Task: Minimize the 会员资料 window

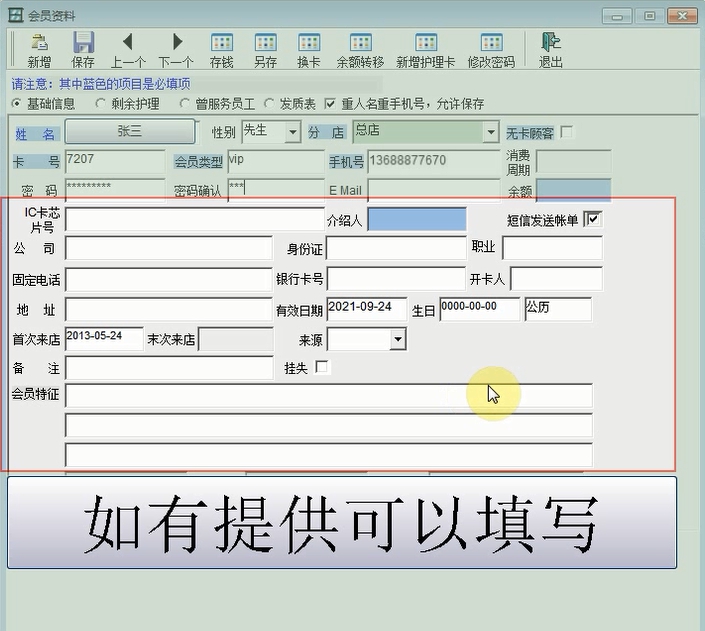Action: [617, 17]
